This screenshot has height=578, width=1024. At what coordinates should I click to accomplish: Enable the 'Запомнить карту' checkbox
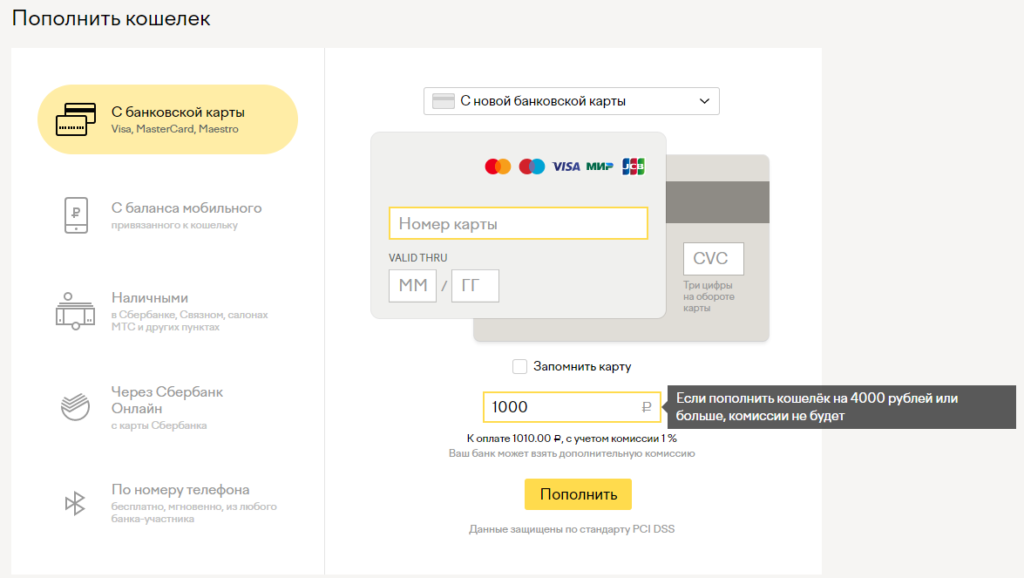519,367
